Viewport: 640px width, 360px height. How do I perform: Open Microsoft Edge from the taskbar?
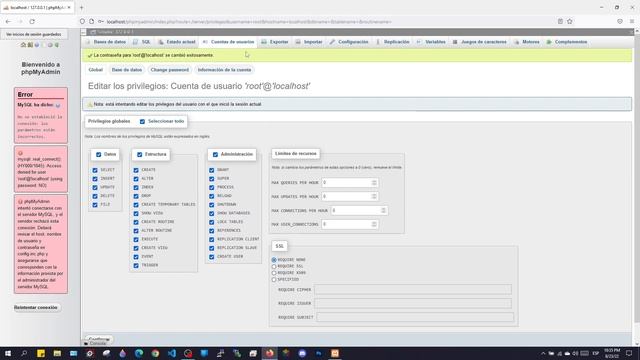pos(139,353)
